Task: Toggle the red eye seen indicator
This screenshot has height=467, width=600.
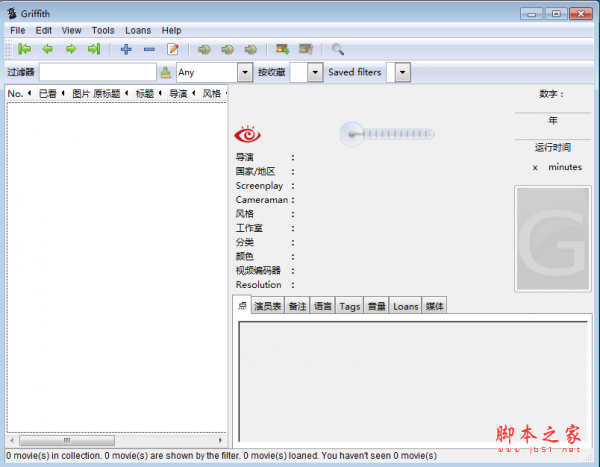Action: (x=248, y=134)
